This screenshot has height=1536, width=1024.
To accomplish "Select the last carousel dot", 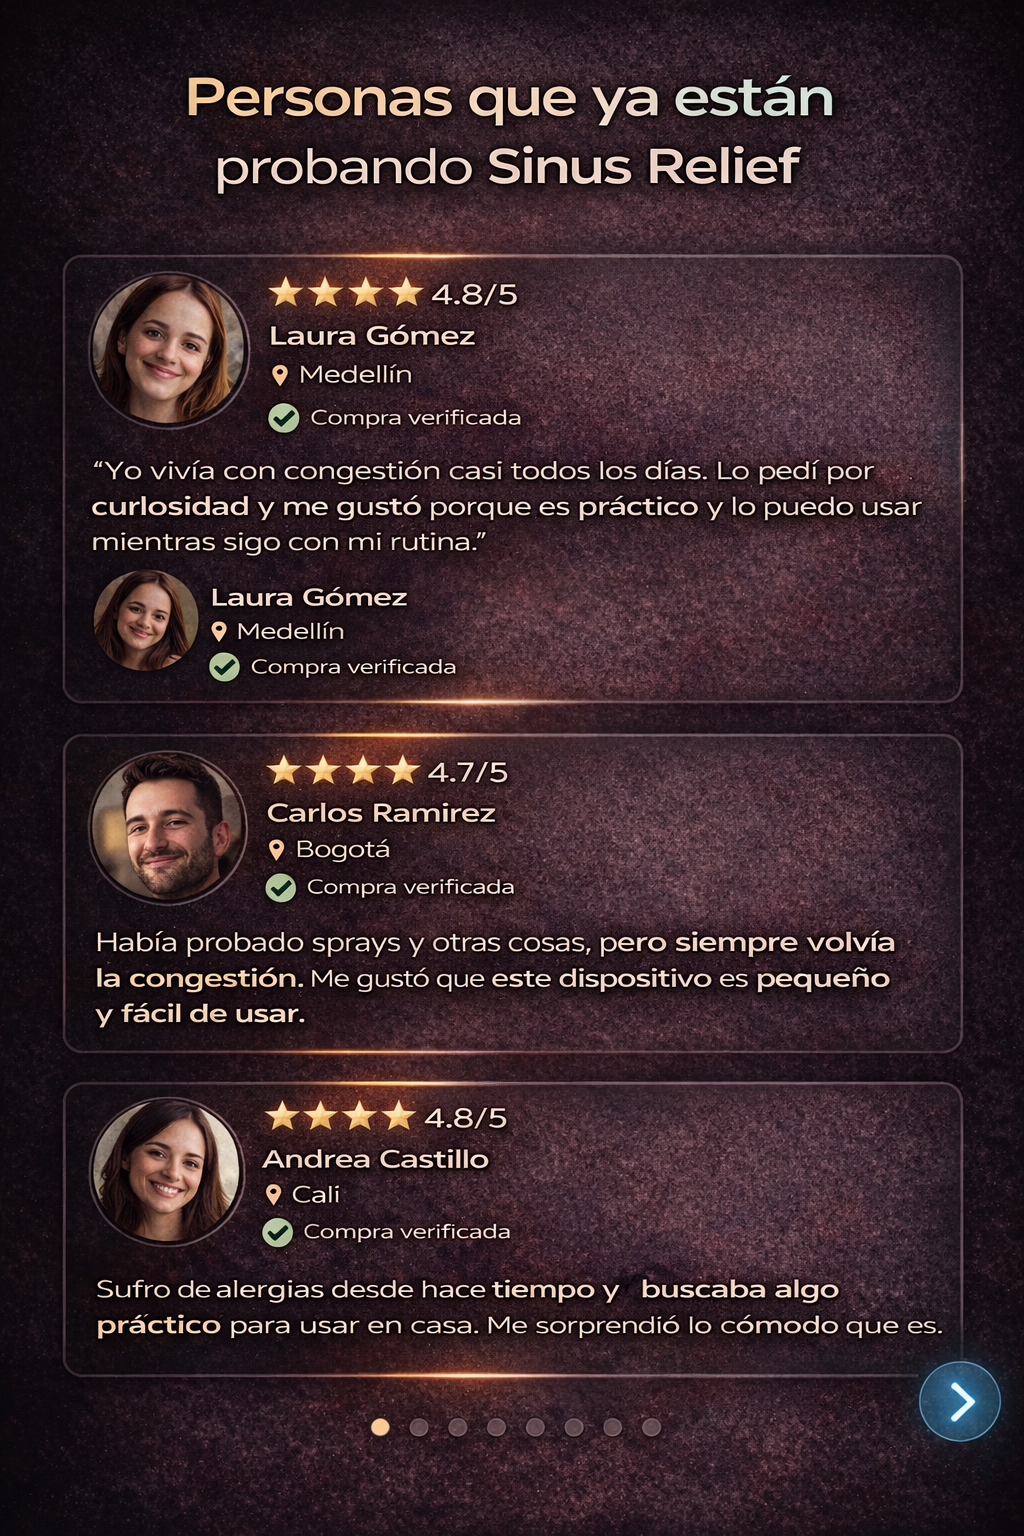I will pos(651,1427).
